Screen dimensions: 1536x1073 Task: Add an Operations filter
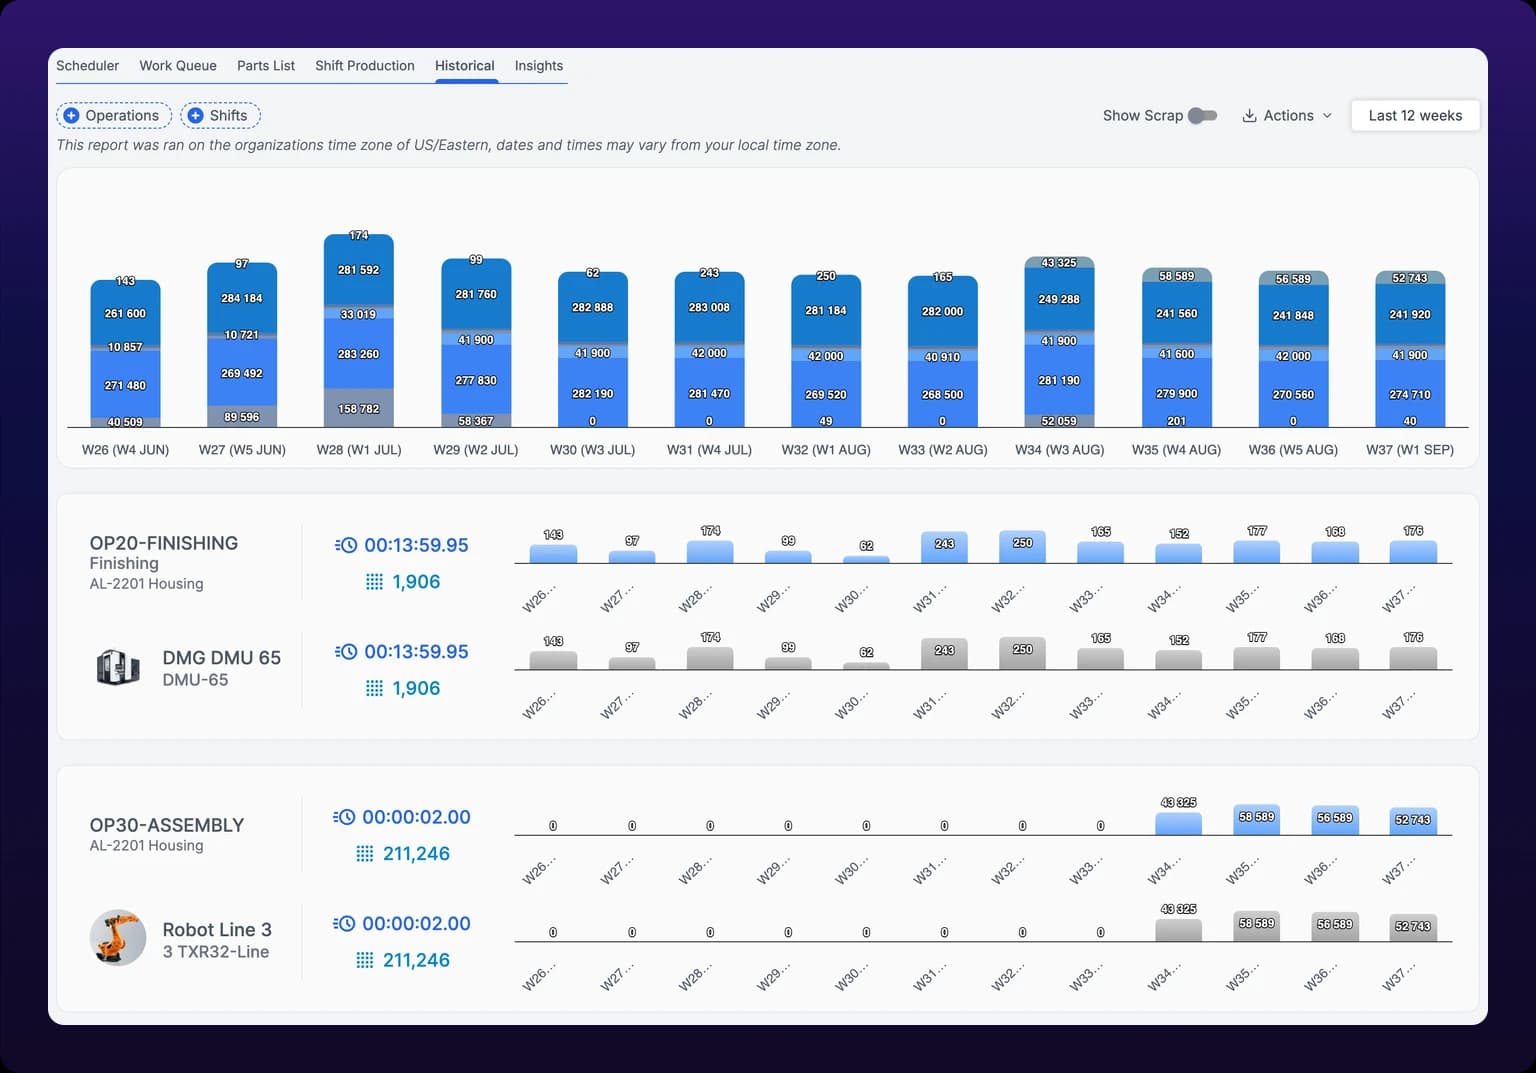tap(114, 116)
